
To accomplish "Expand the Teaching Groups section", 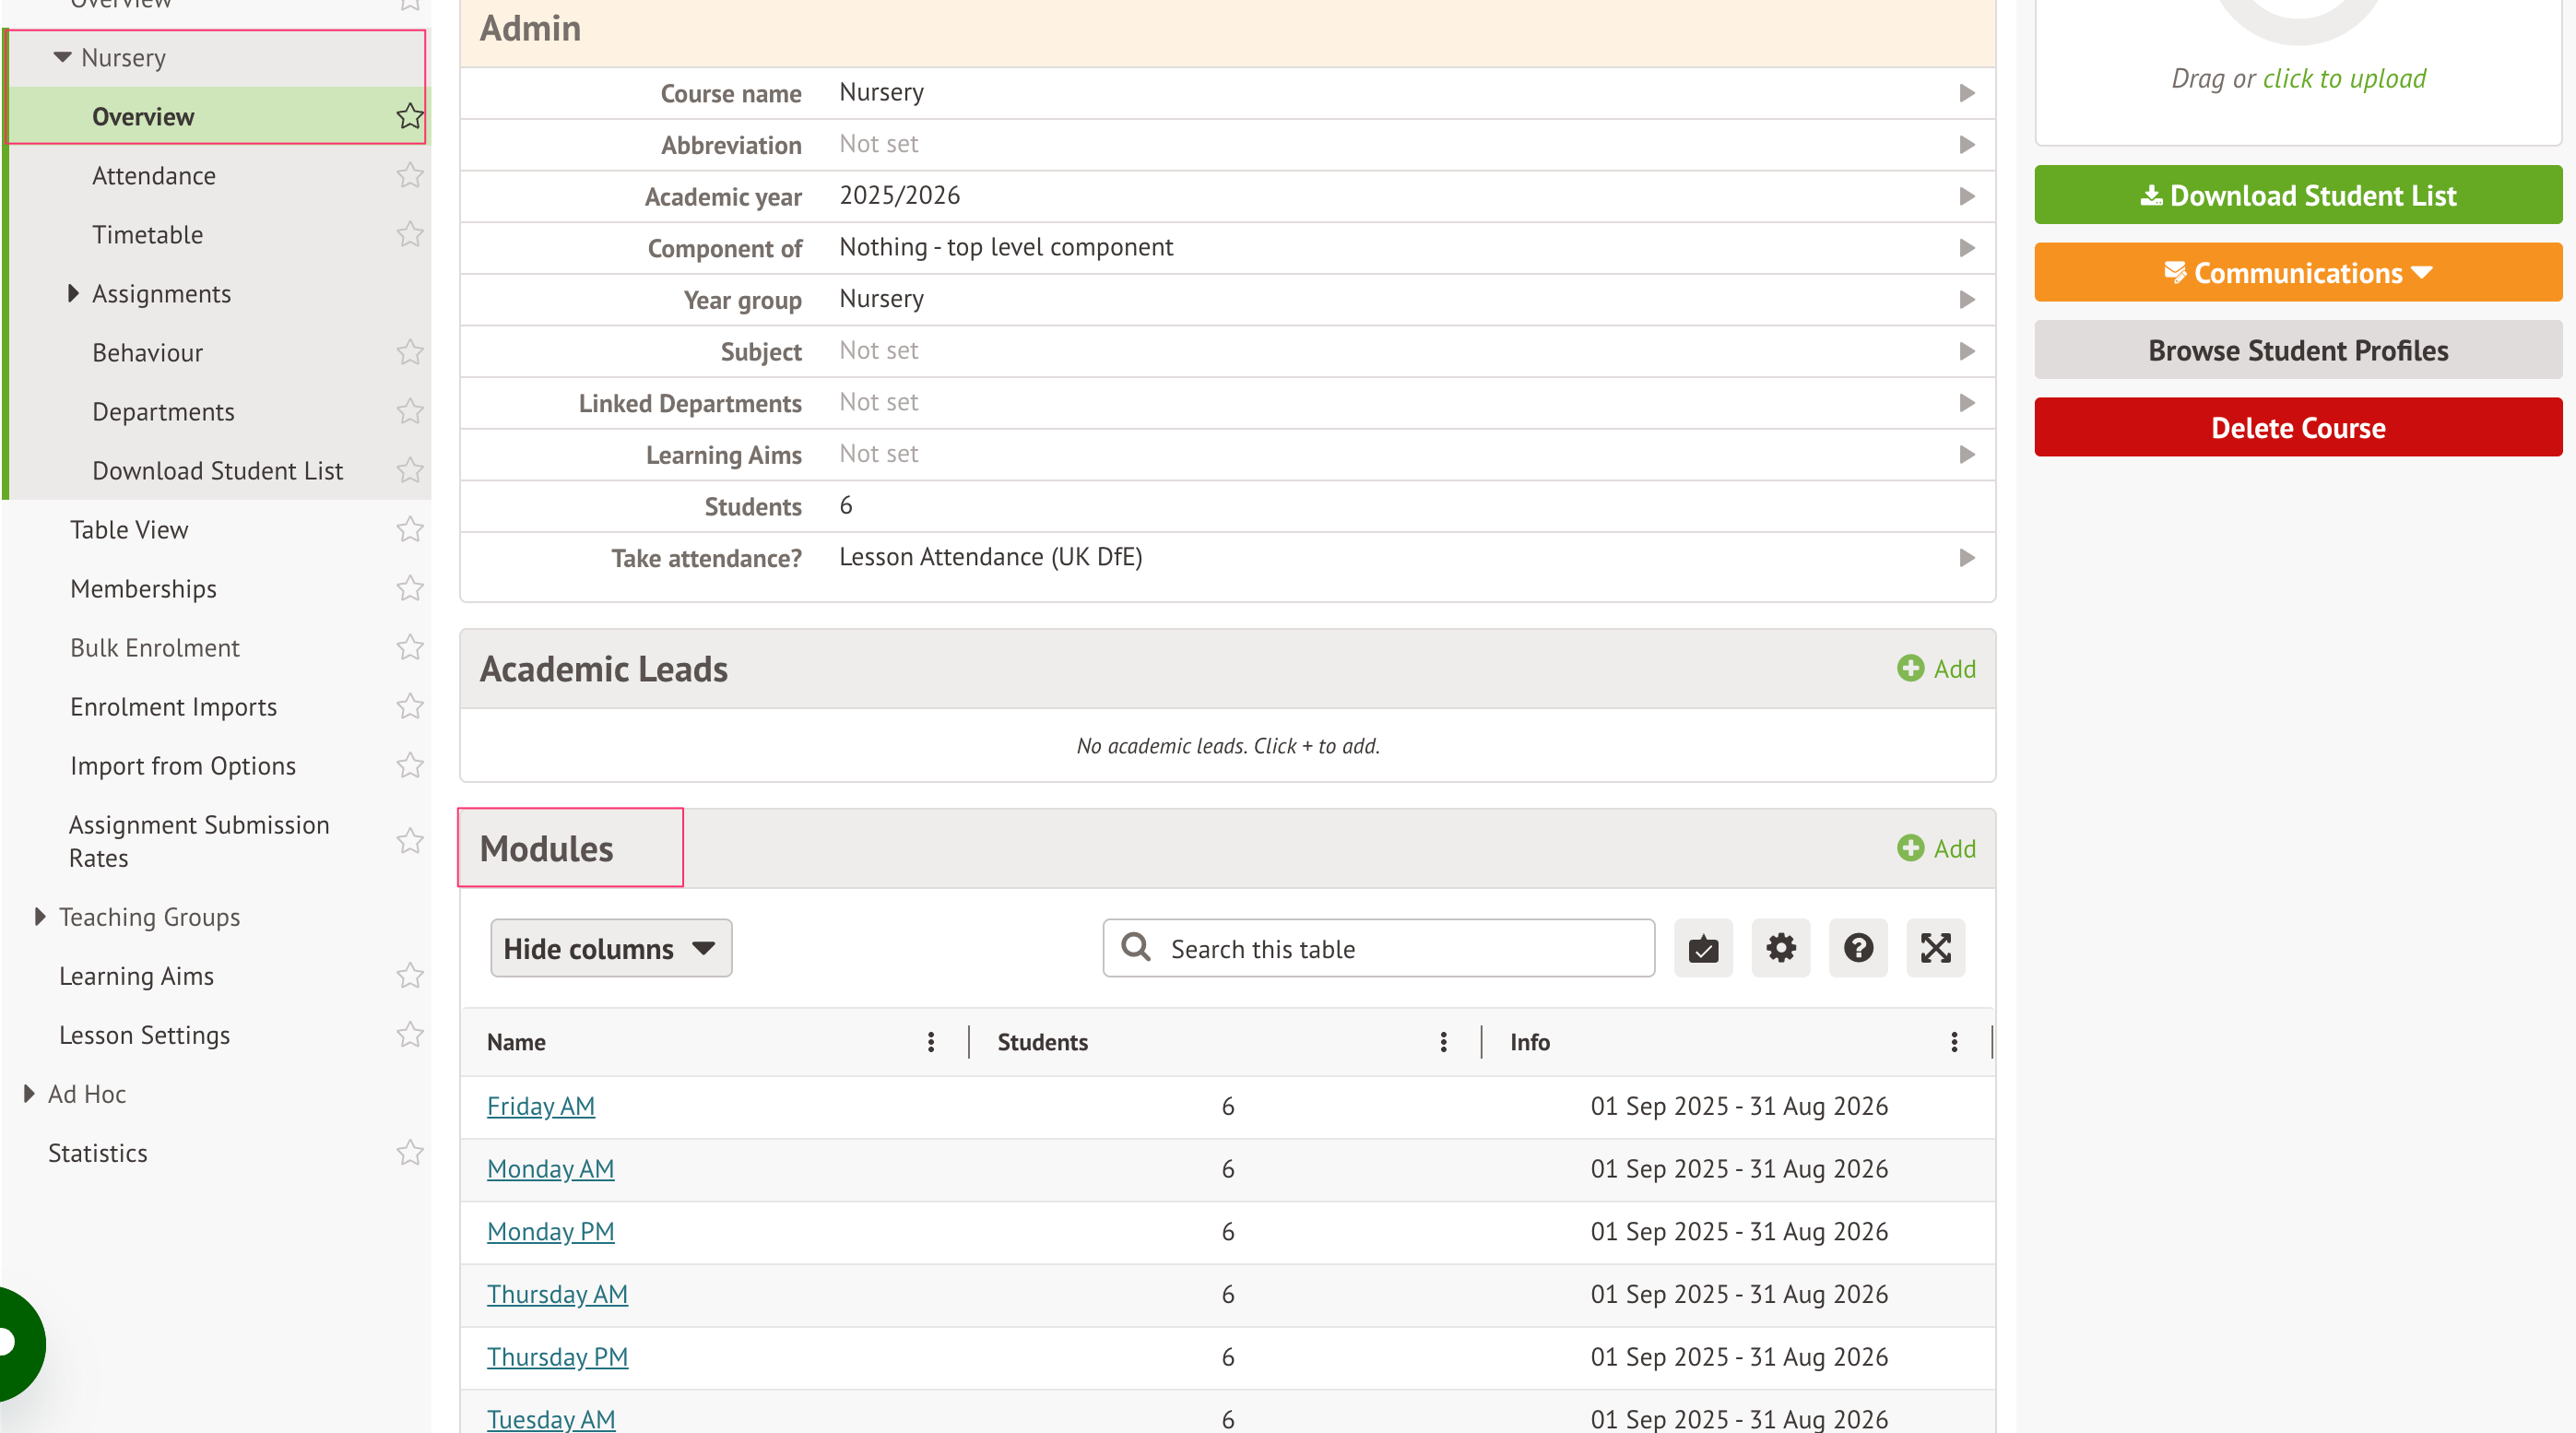I will point(40,917).
